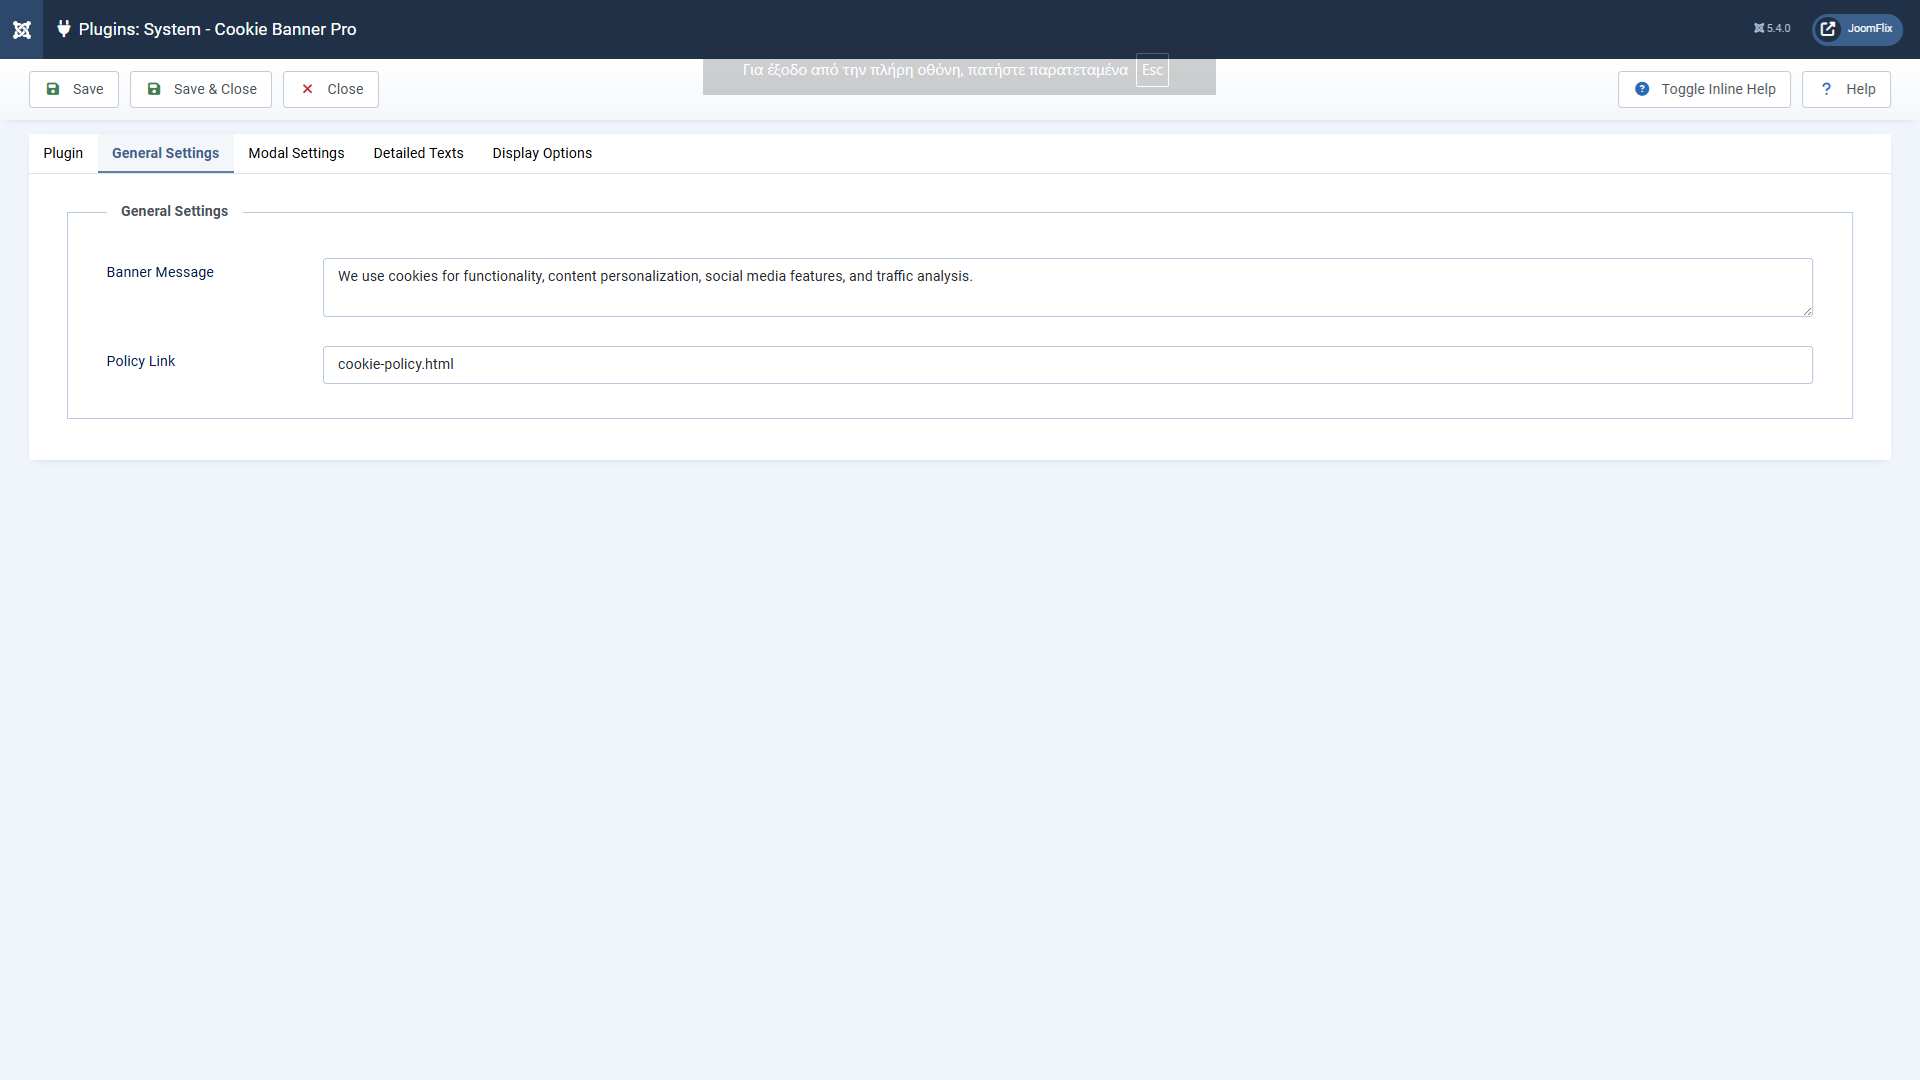Viewport: 1920px width, 1080px height.
Task: Click the Esc key in fullscreen notice
Action: [1152, 70]
